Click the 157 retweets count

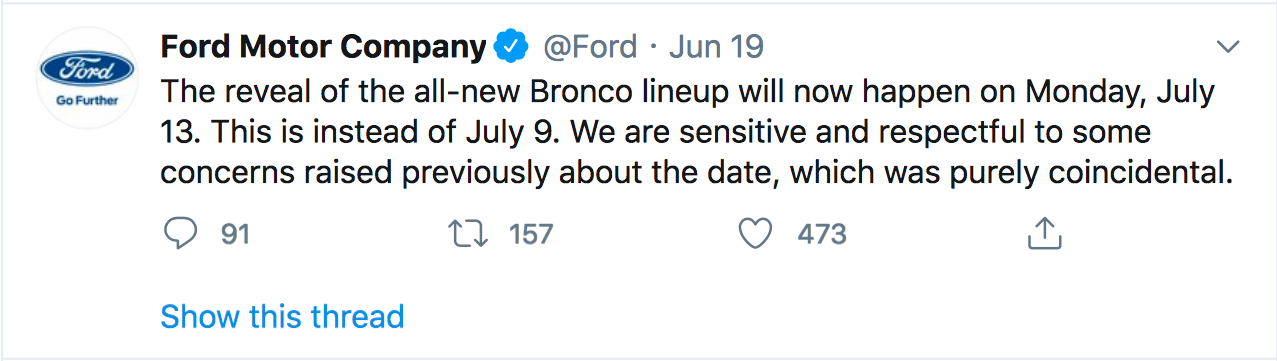click(531, 234)
